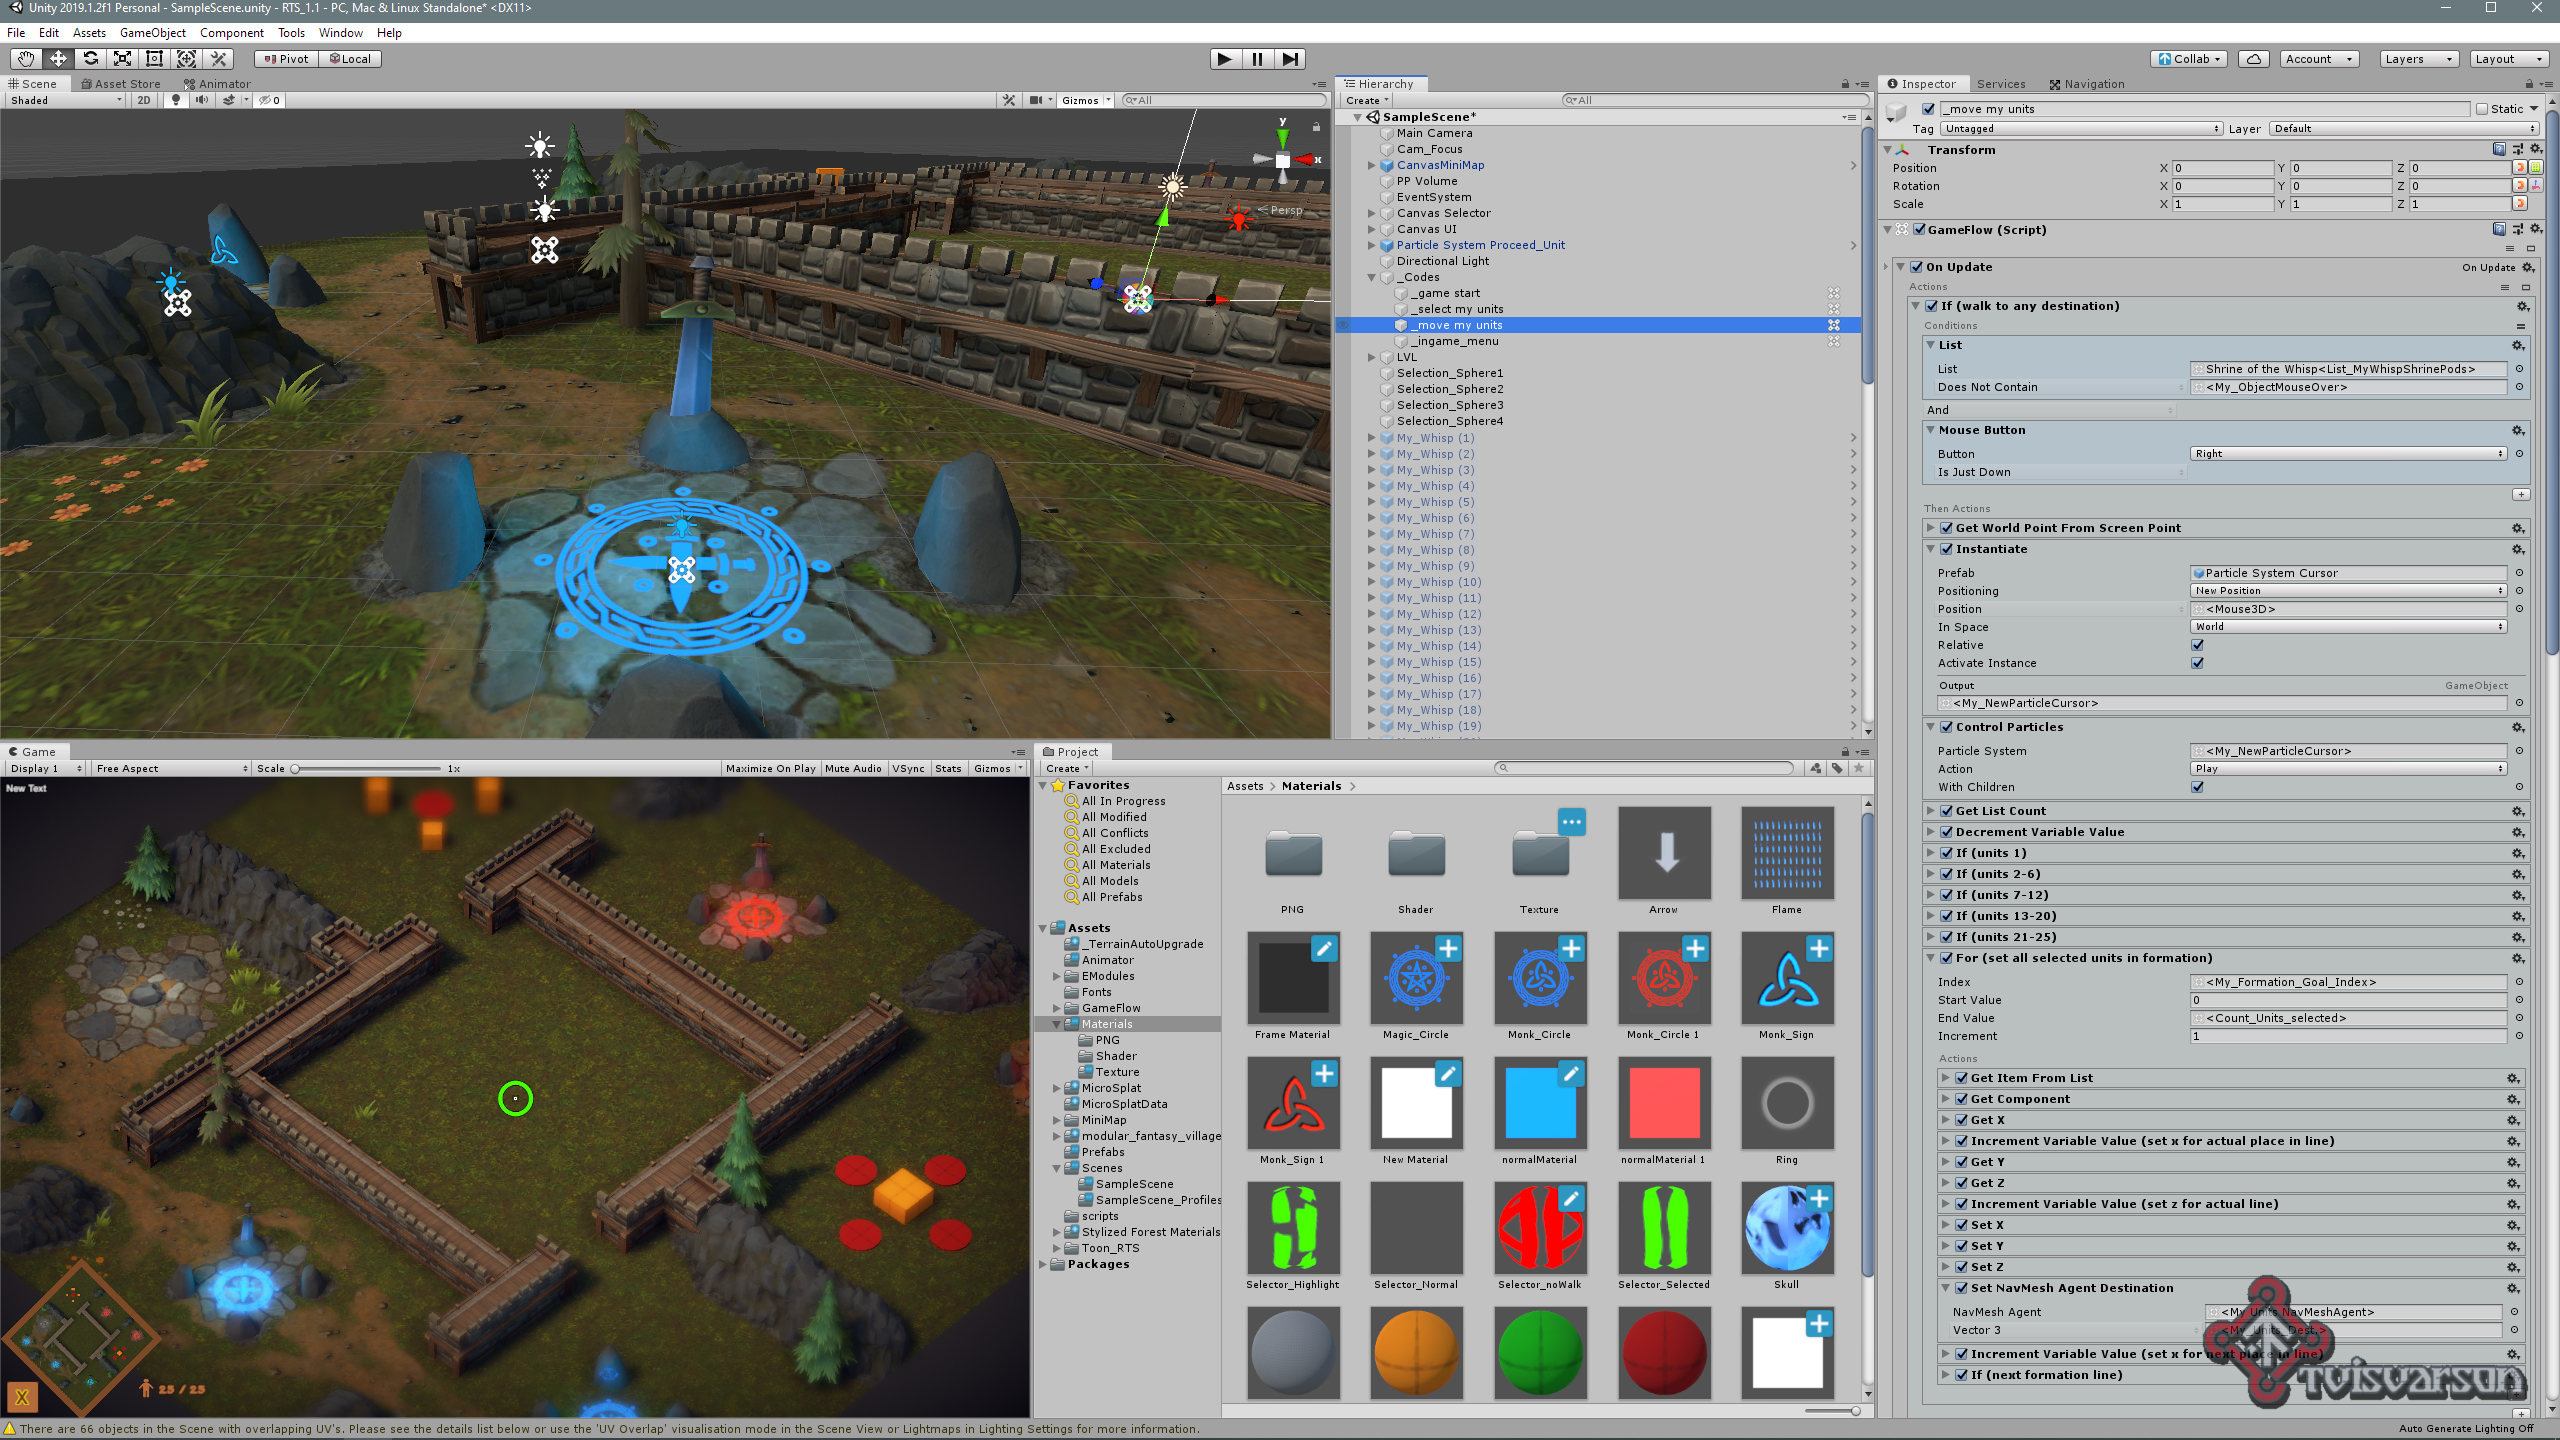Expand the My_Whisp (1) hierarchy item

(1372, 438)
